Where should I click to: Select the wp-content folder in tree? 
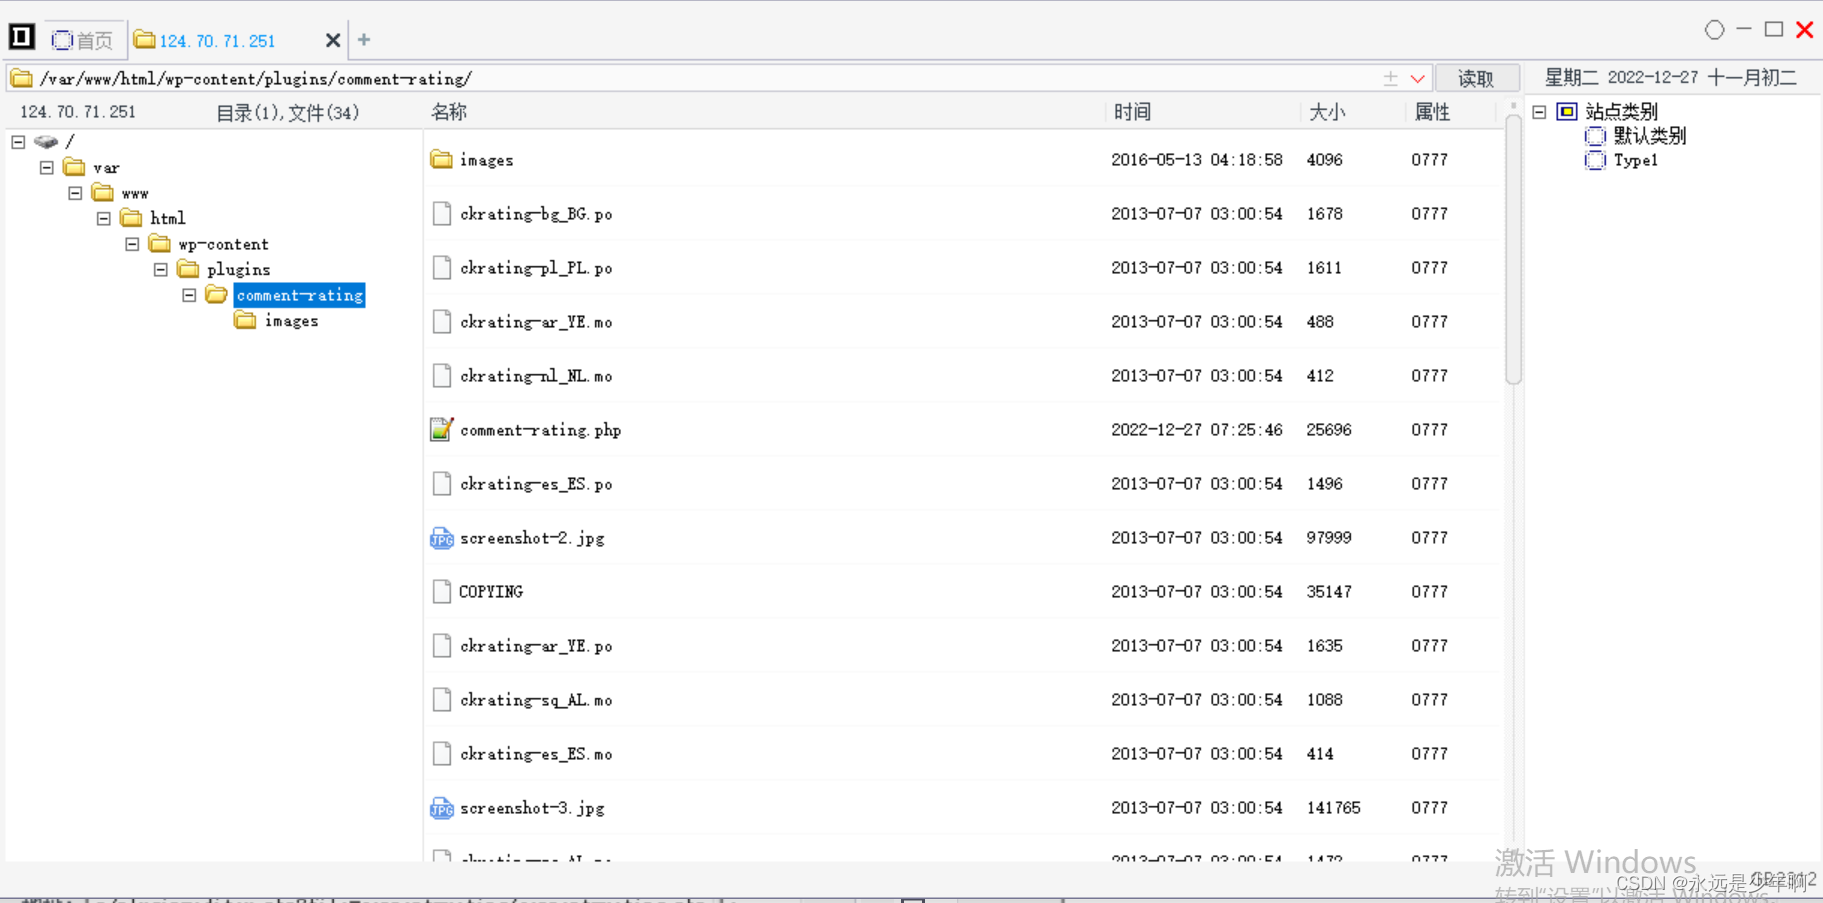point(223,244)
